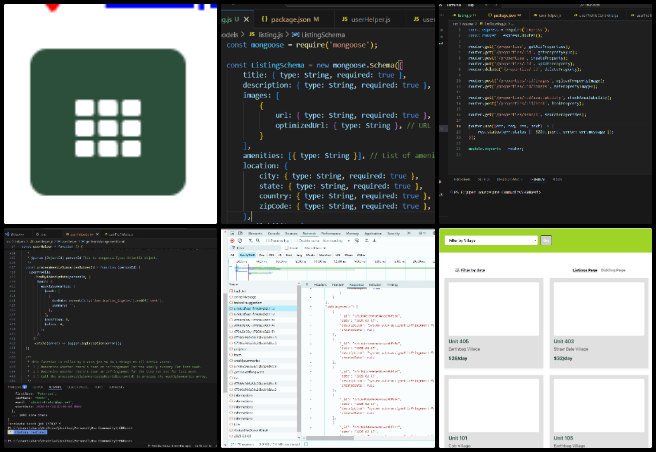This screenshot has width=656, height=452.
Task: Open the No throttling dropdown
Action: tap(337, 241)
